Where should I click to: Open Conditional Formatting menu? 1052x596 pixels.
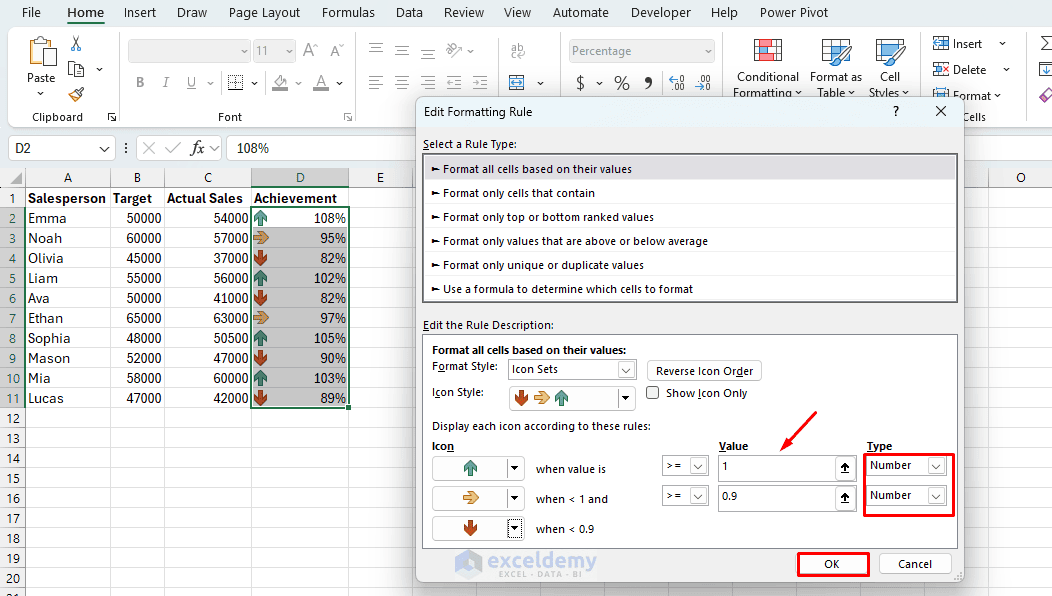(768, 67)
